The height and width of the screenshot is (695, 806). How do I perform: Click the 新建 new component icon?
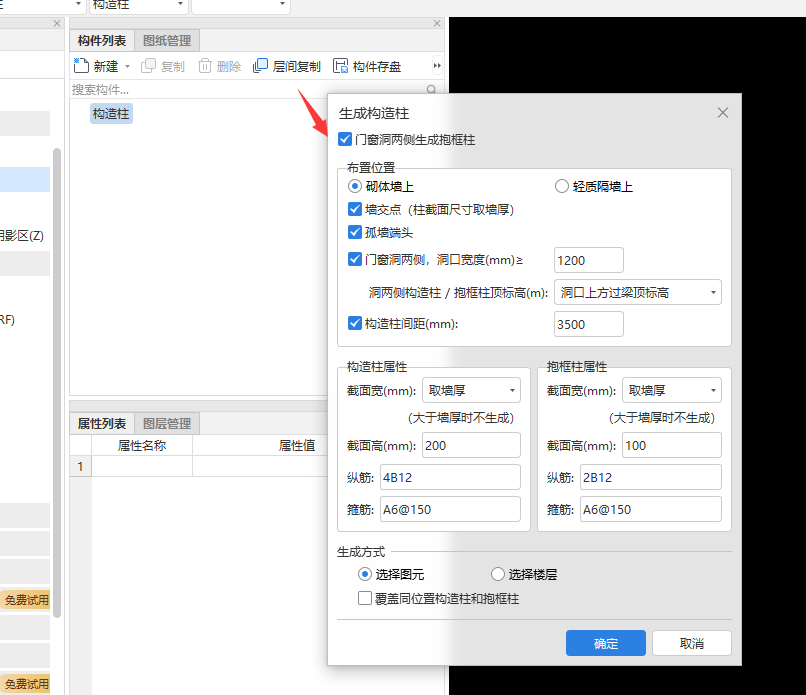coord(81,66)
